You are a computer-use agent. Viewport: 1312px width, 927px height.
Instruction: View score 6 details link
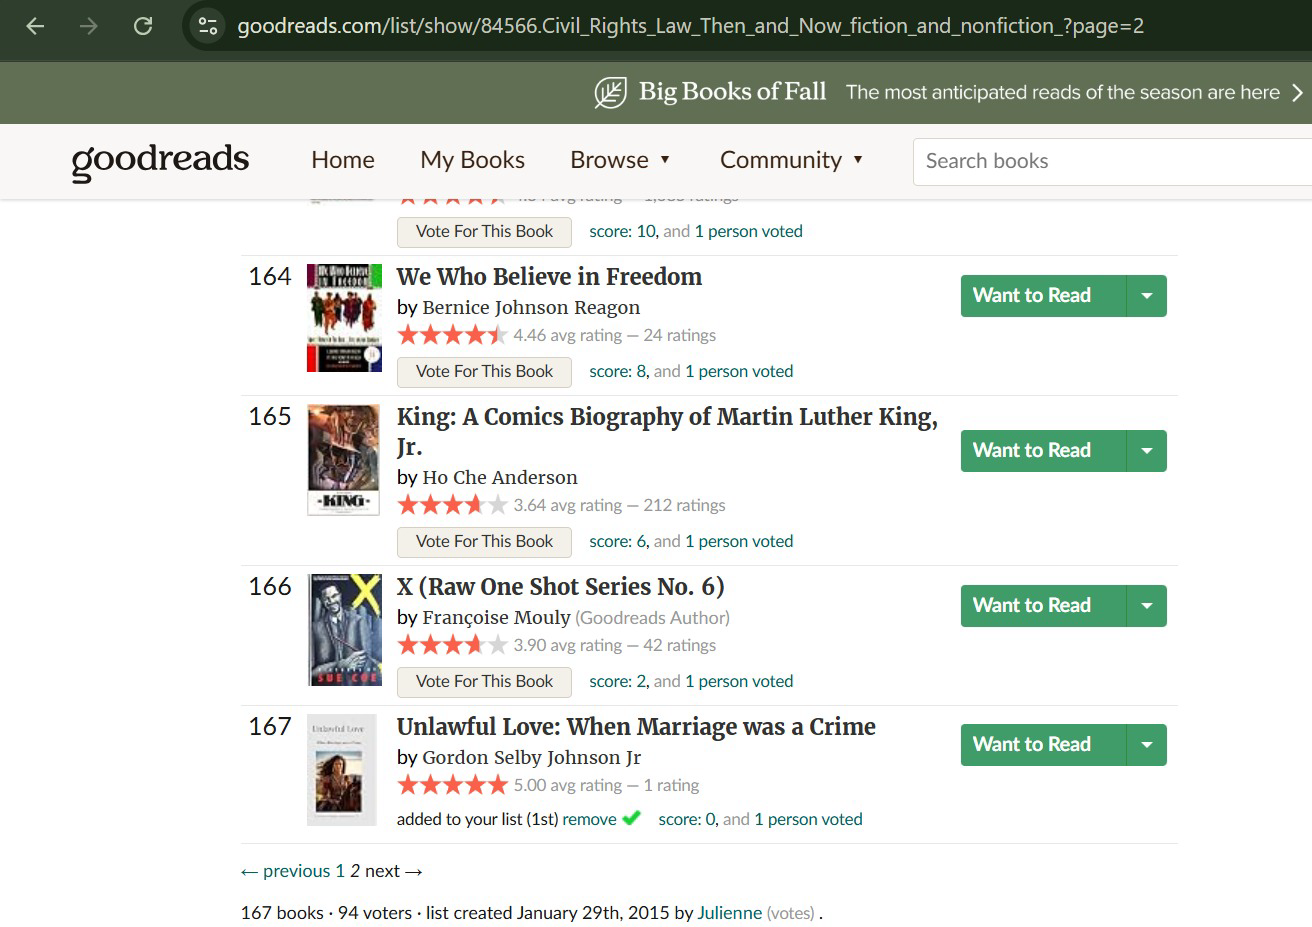point(617,541)
